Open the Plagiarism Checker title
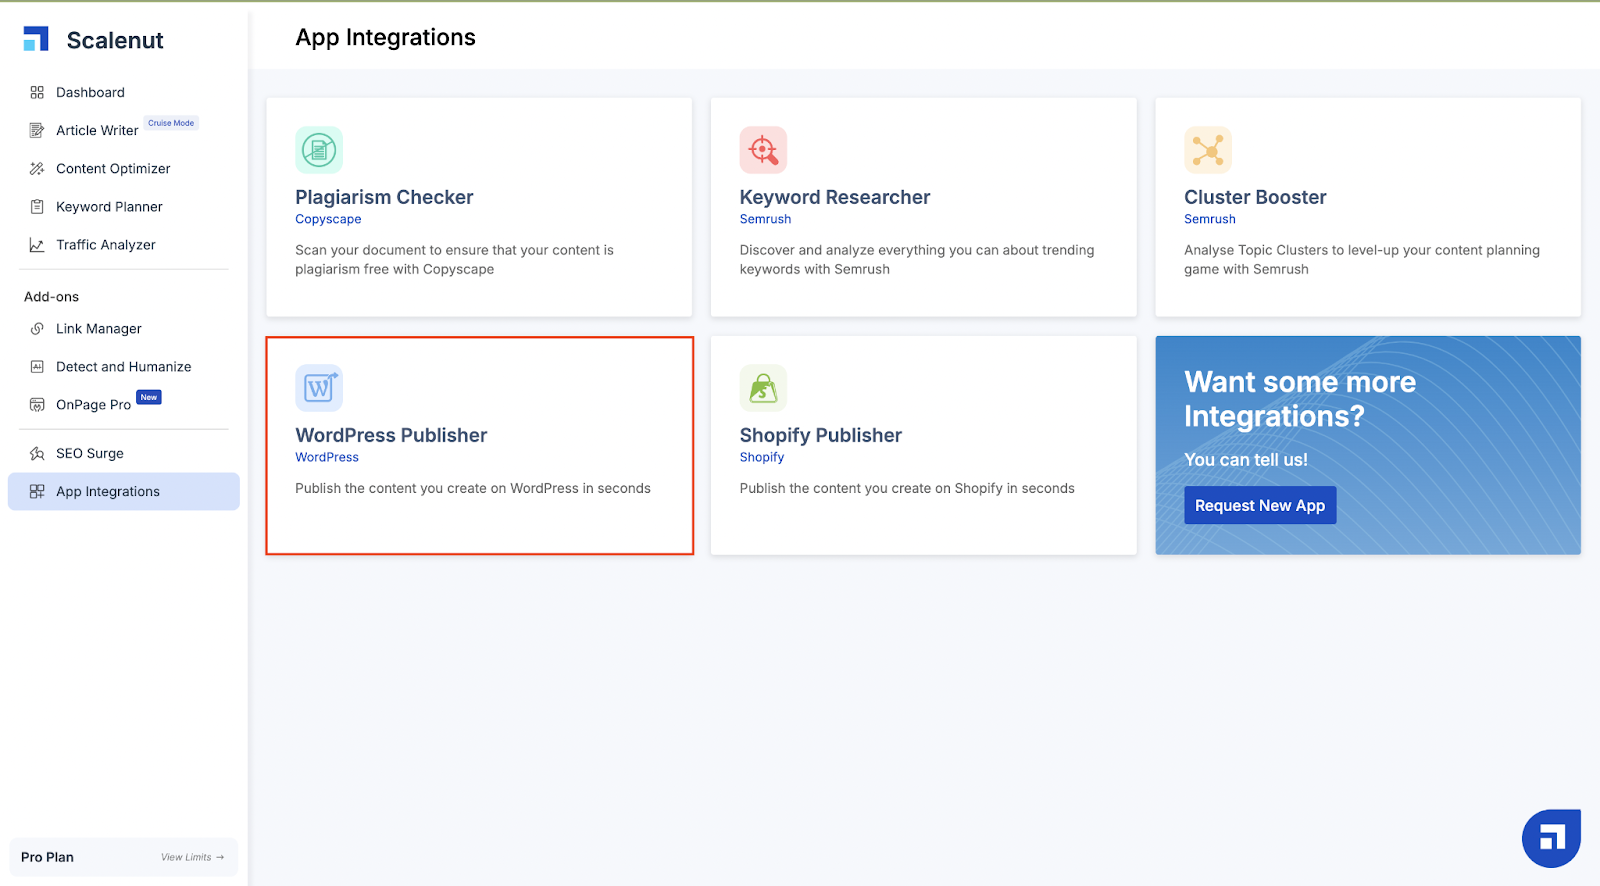The image size is (1600, 886). click(x=384, y=197)
